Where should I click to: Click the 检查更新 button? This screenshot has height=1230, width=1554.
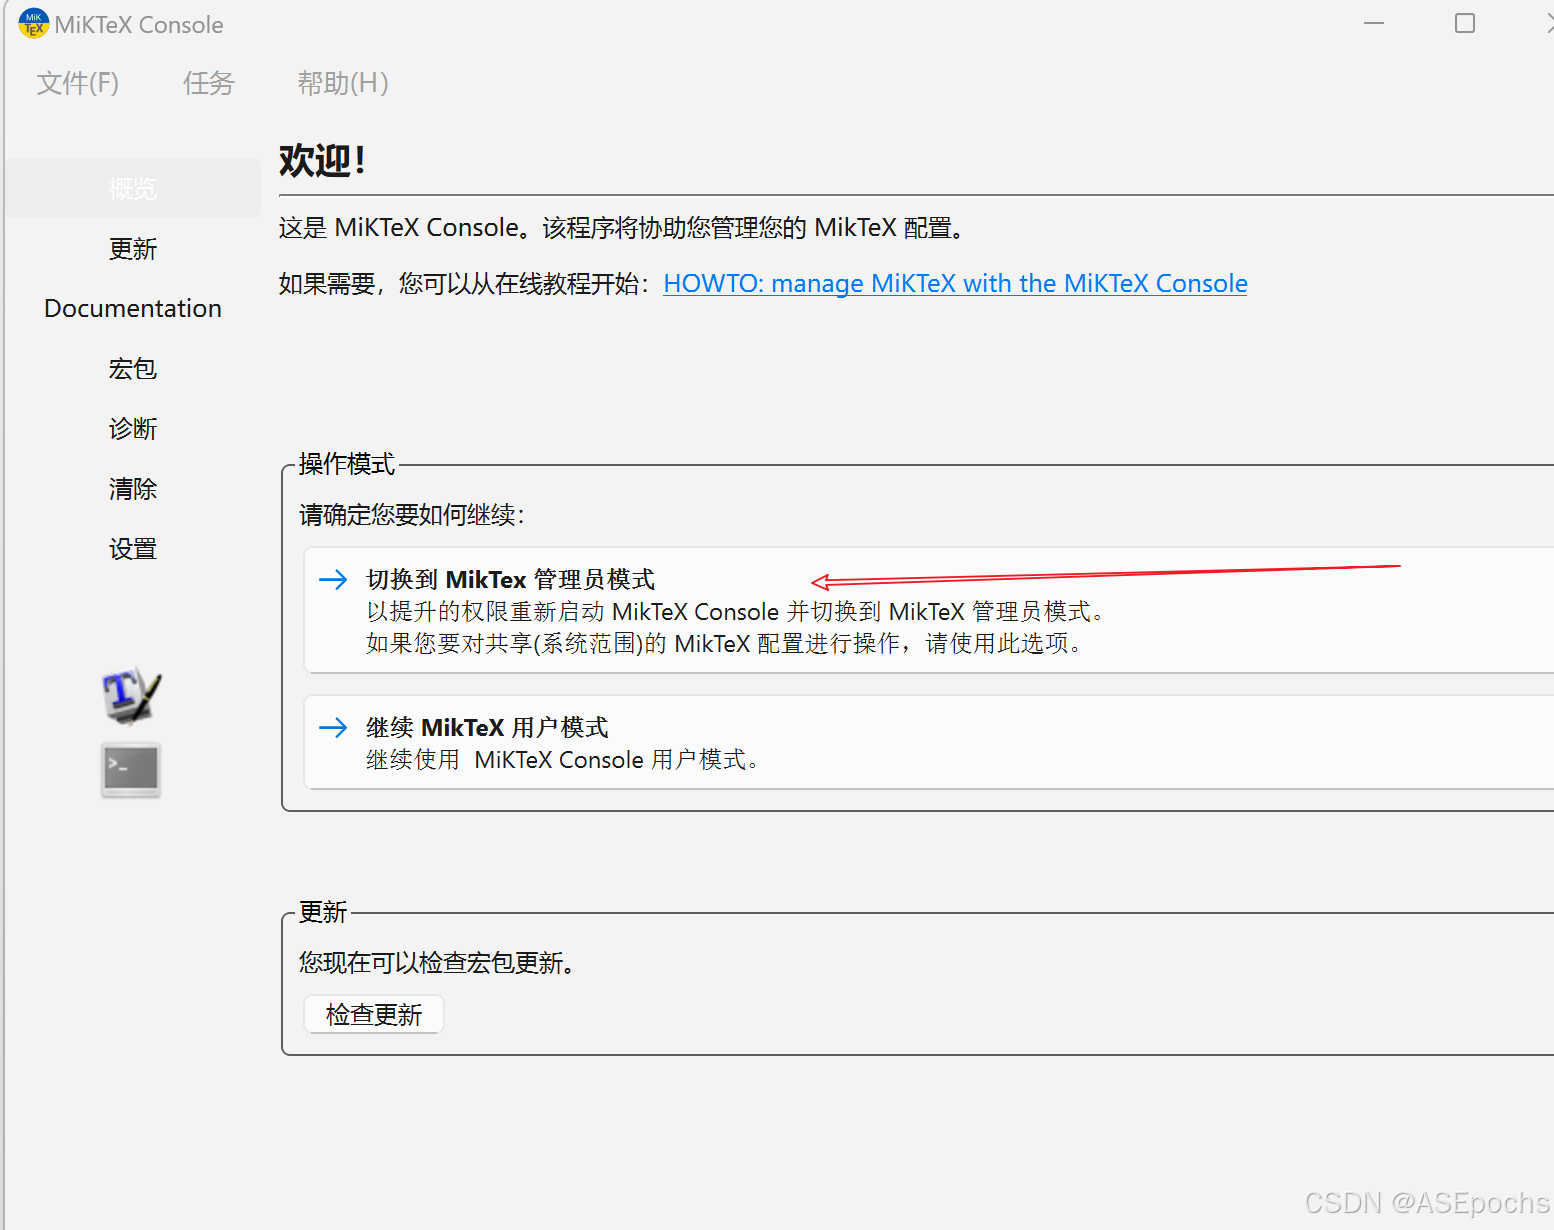(374, 1014)
